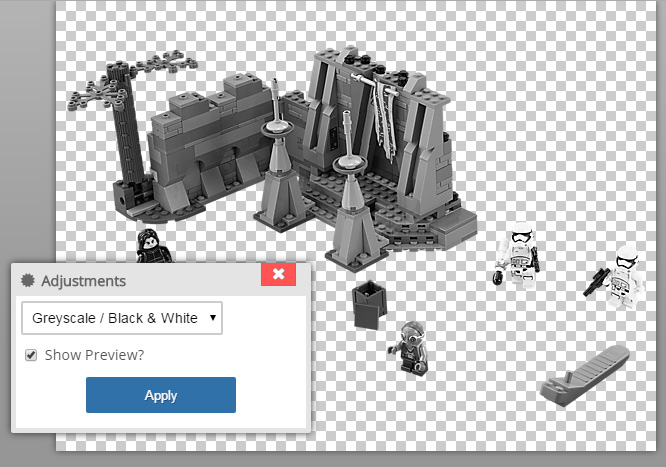This screenshot has width=666, height=467.
Task: Close the Adjustments dialog with the red X
Action: click(x=278, y=274)
